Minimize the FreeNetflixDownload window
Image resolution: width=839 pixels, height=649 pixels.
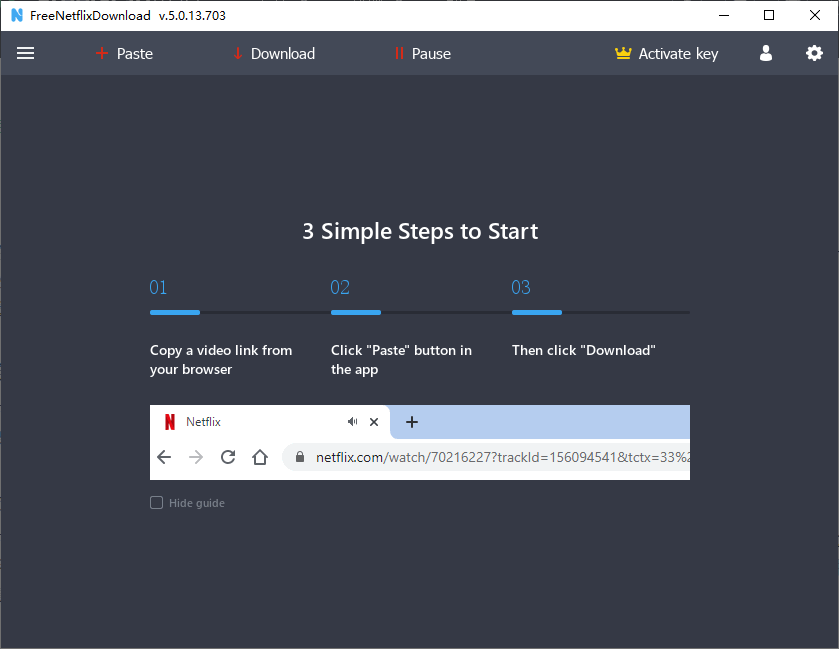tap(724, 16)
